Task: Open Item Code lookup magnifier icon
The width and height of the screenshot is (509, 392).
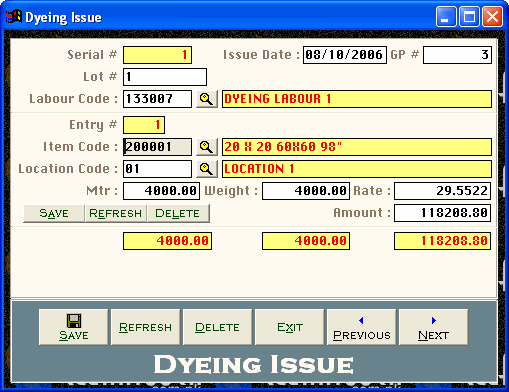Action: 207,147
